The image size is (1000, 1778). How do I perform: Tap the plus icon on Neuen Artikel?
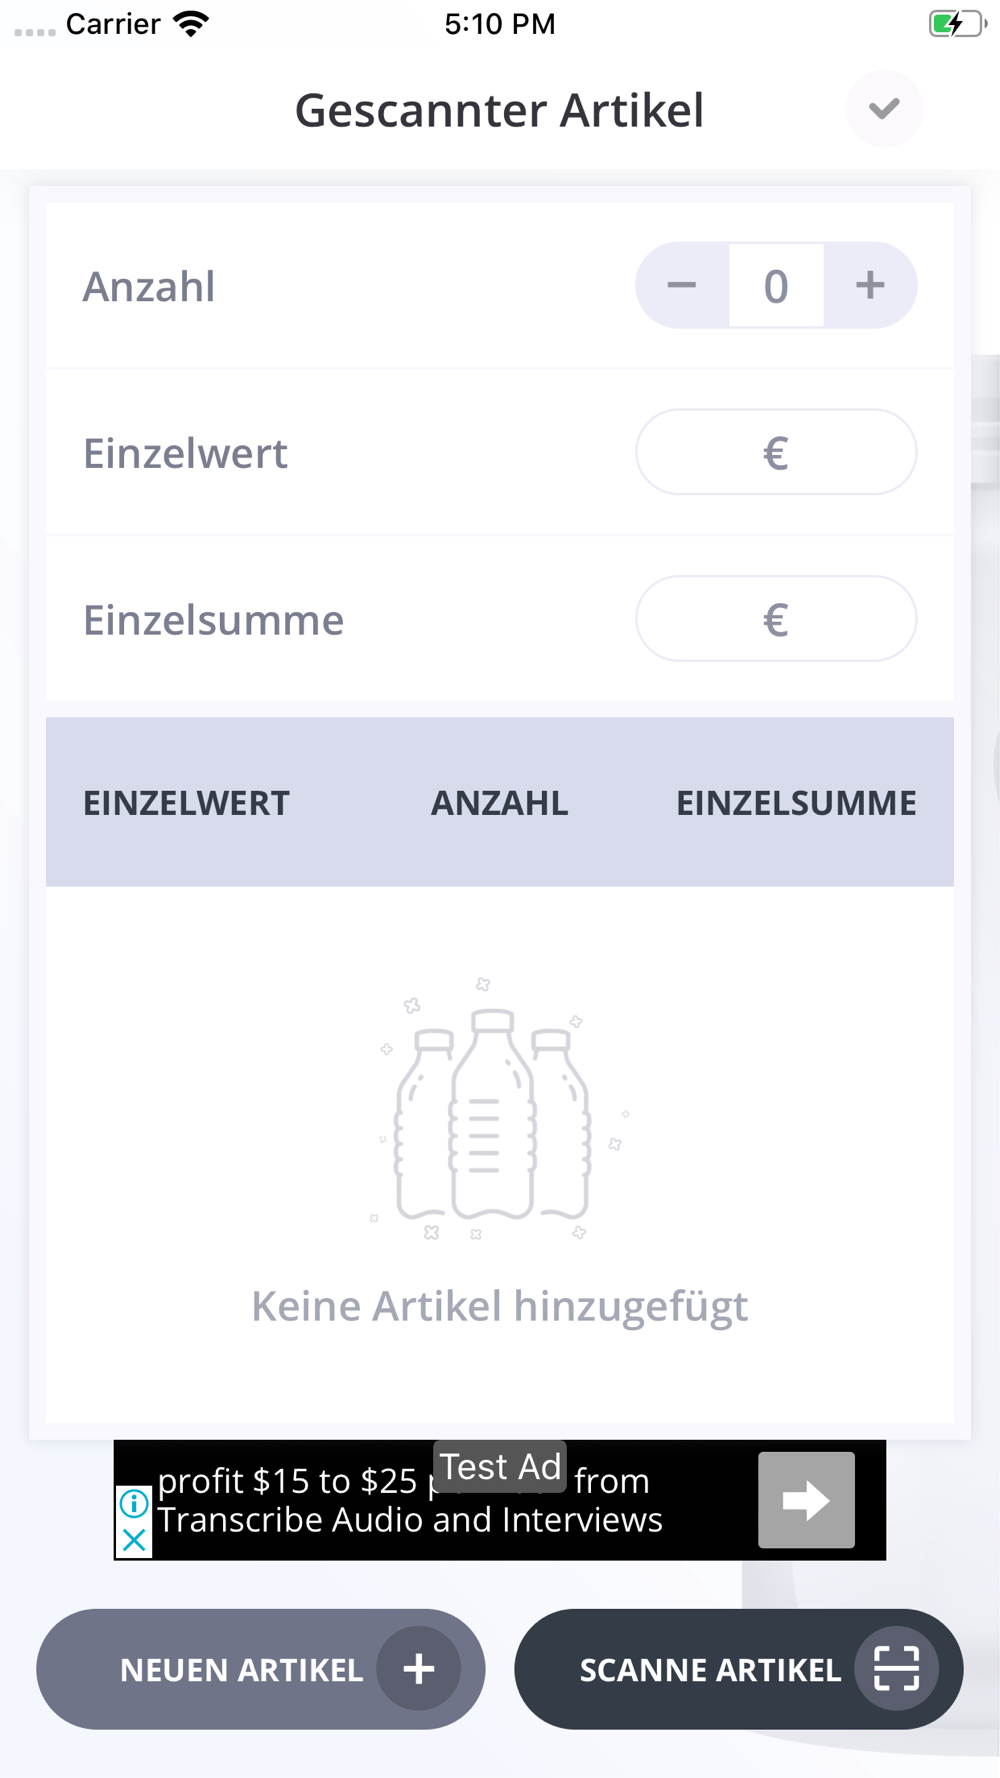[x=419, y=1668]
